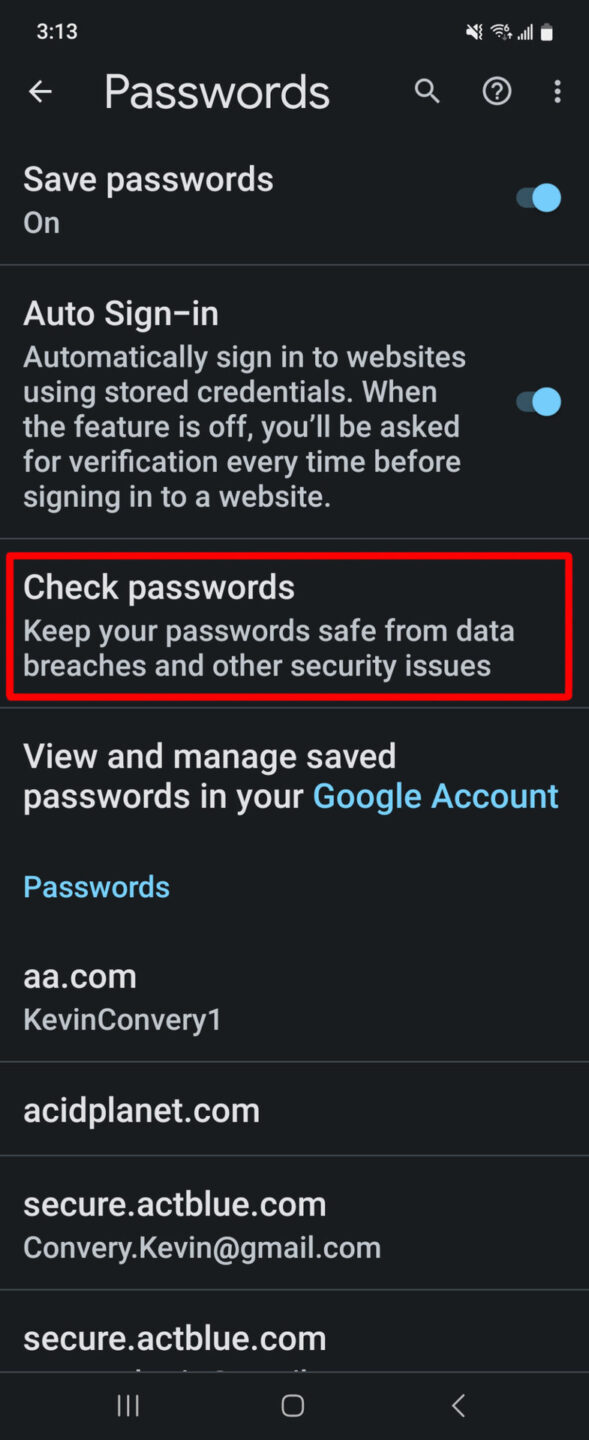589x1440 pixels.
Task: Tap the battery indicator in status bar
Action: (x=547, y=31)
